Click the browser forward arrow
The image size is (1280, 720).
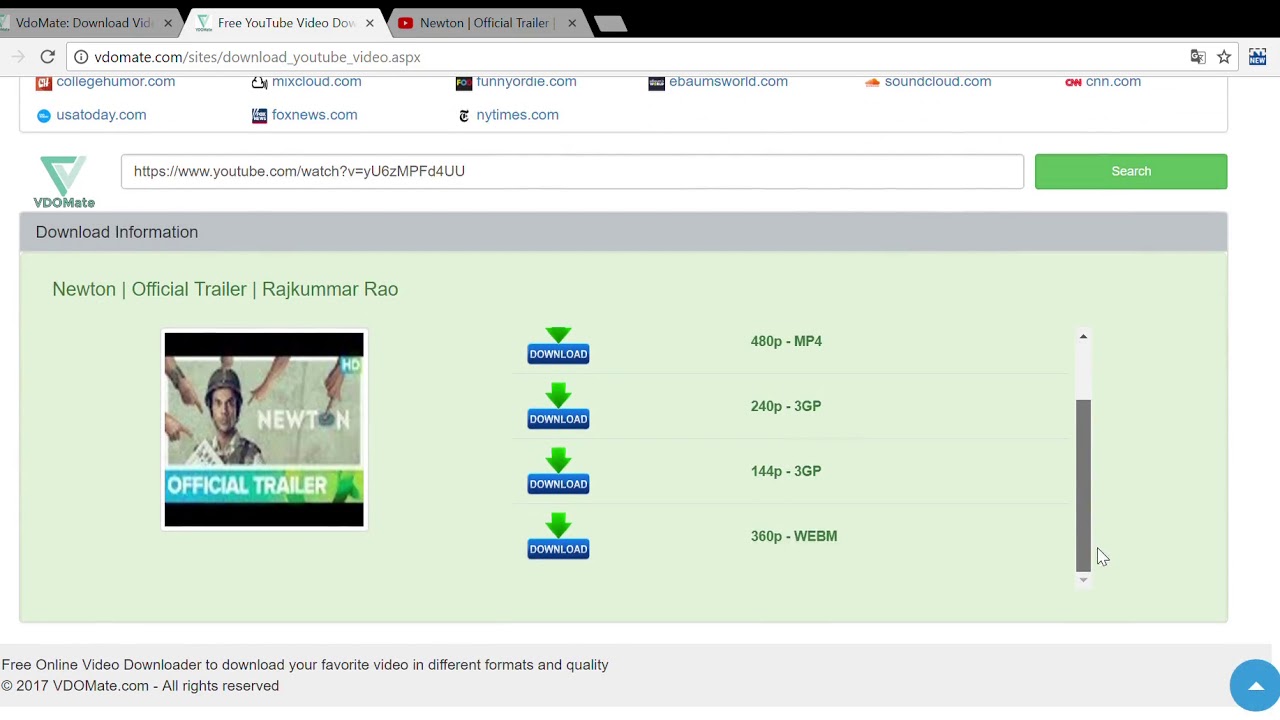(x=18, y=57)
